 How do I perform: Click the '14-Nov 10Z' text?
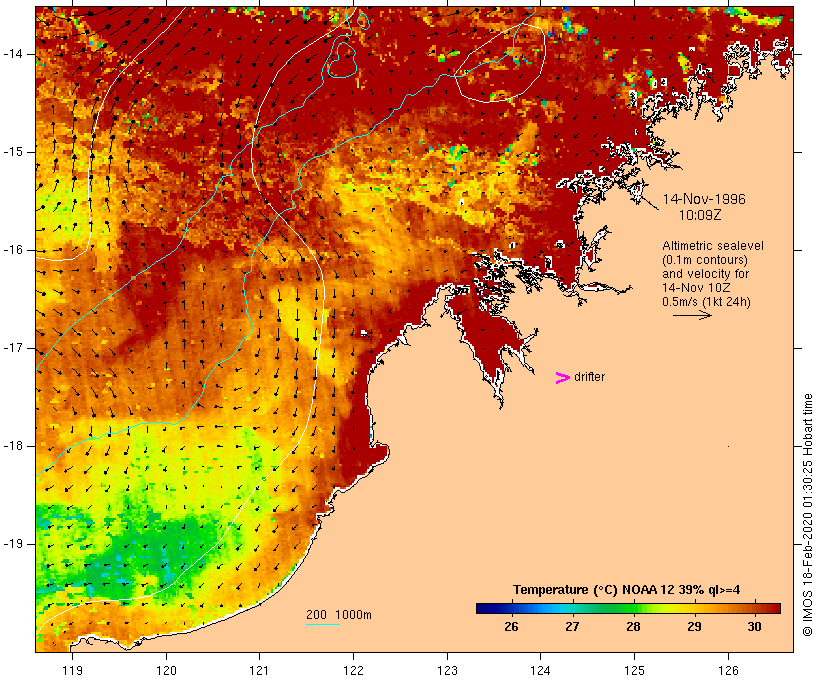click(696, 288)
